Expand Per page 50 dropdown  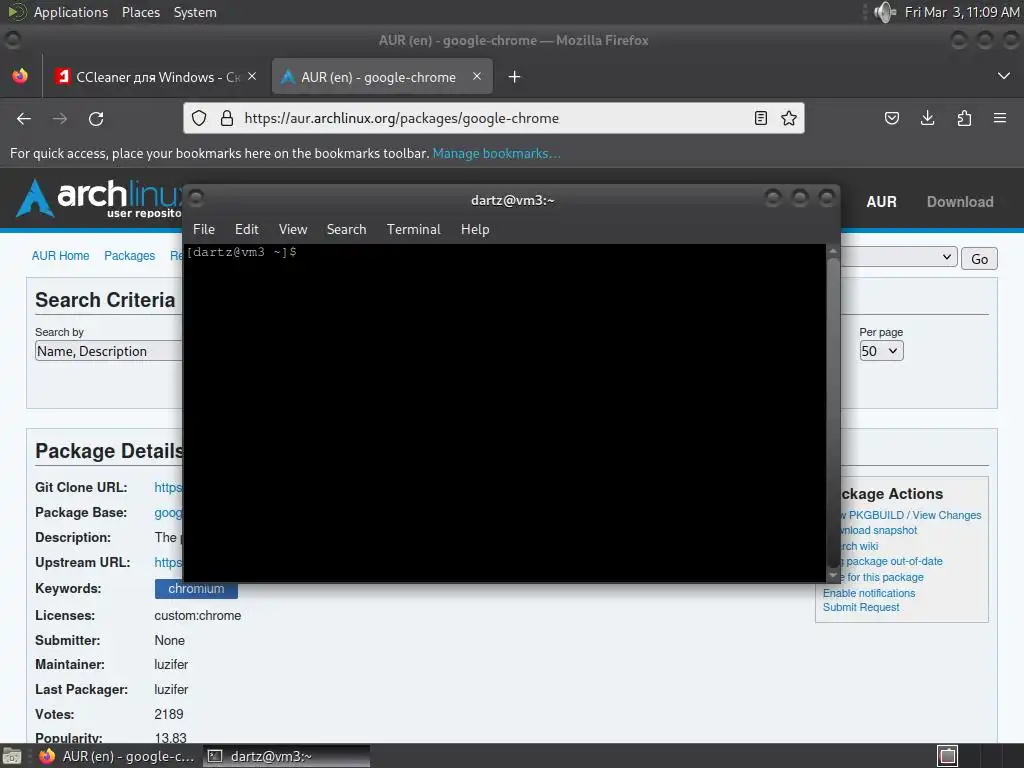(881, 351)
